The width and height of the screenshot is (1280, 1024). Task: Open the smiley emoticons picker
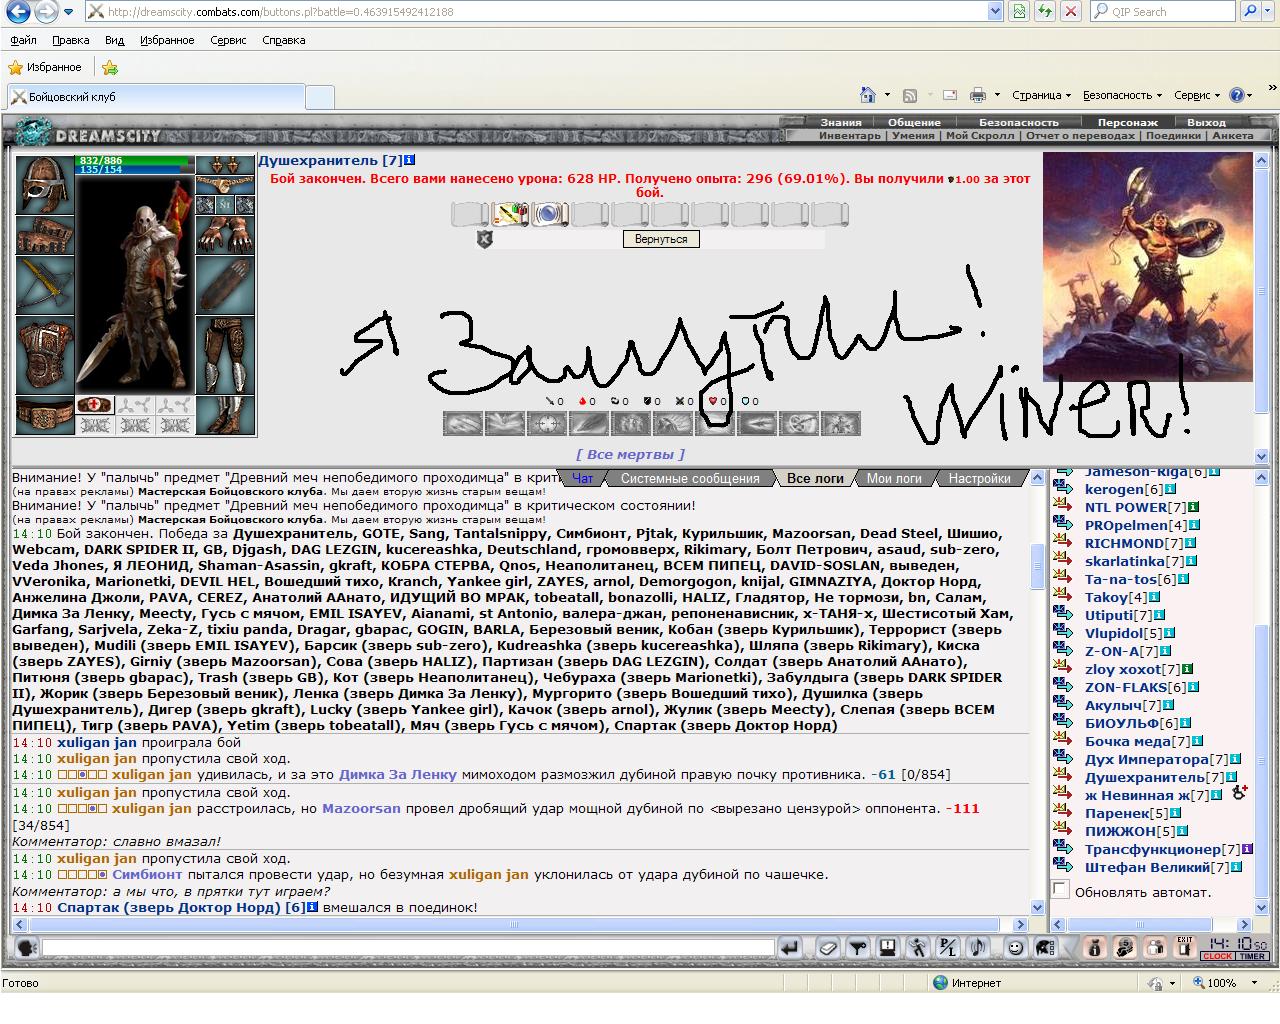point(1014,947)
